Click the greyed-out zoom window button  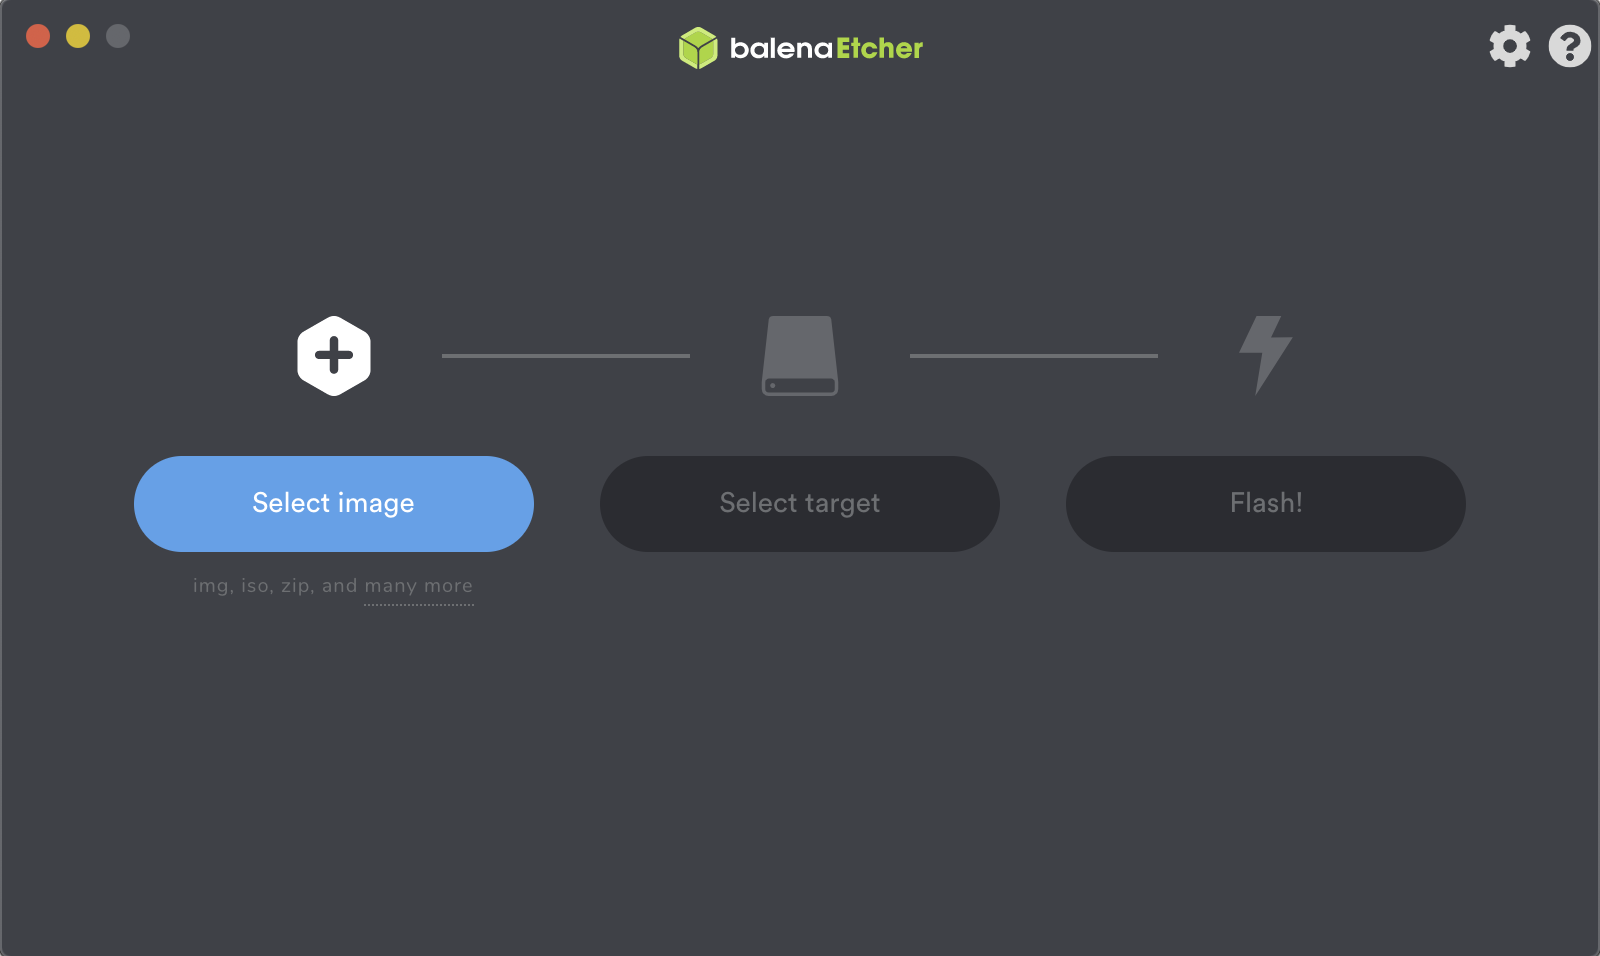point(118,36)
